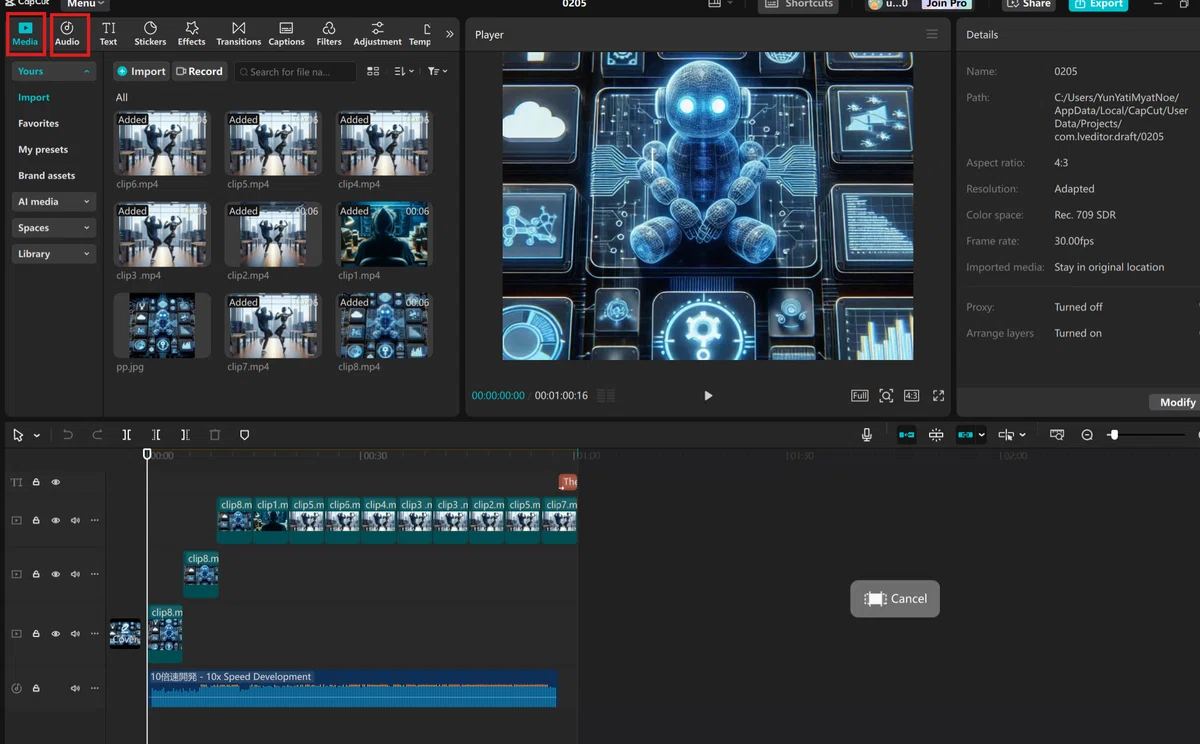Expand the AI media section
The height and width of the screenshot is (744, 1200).
54,202
